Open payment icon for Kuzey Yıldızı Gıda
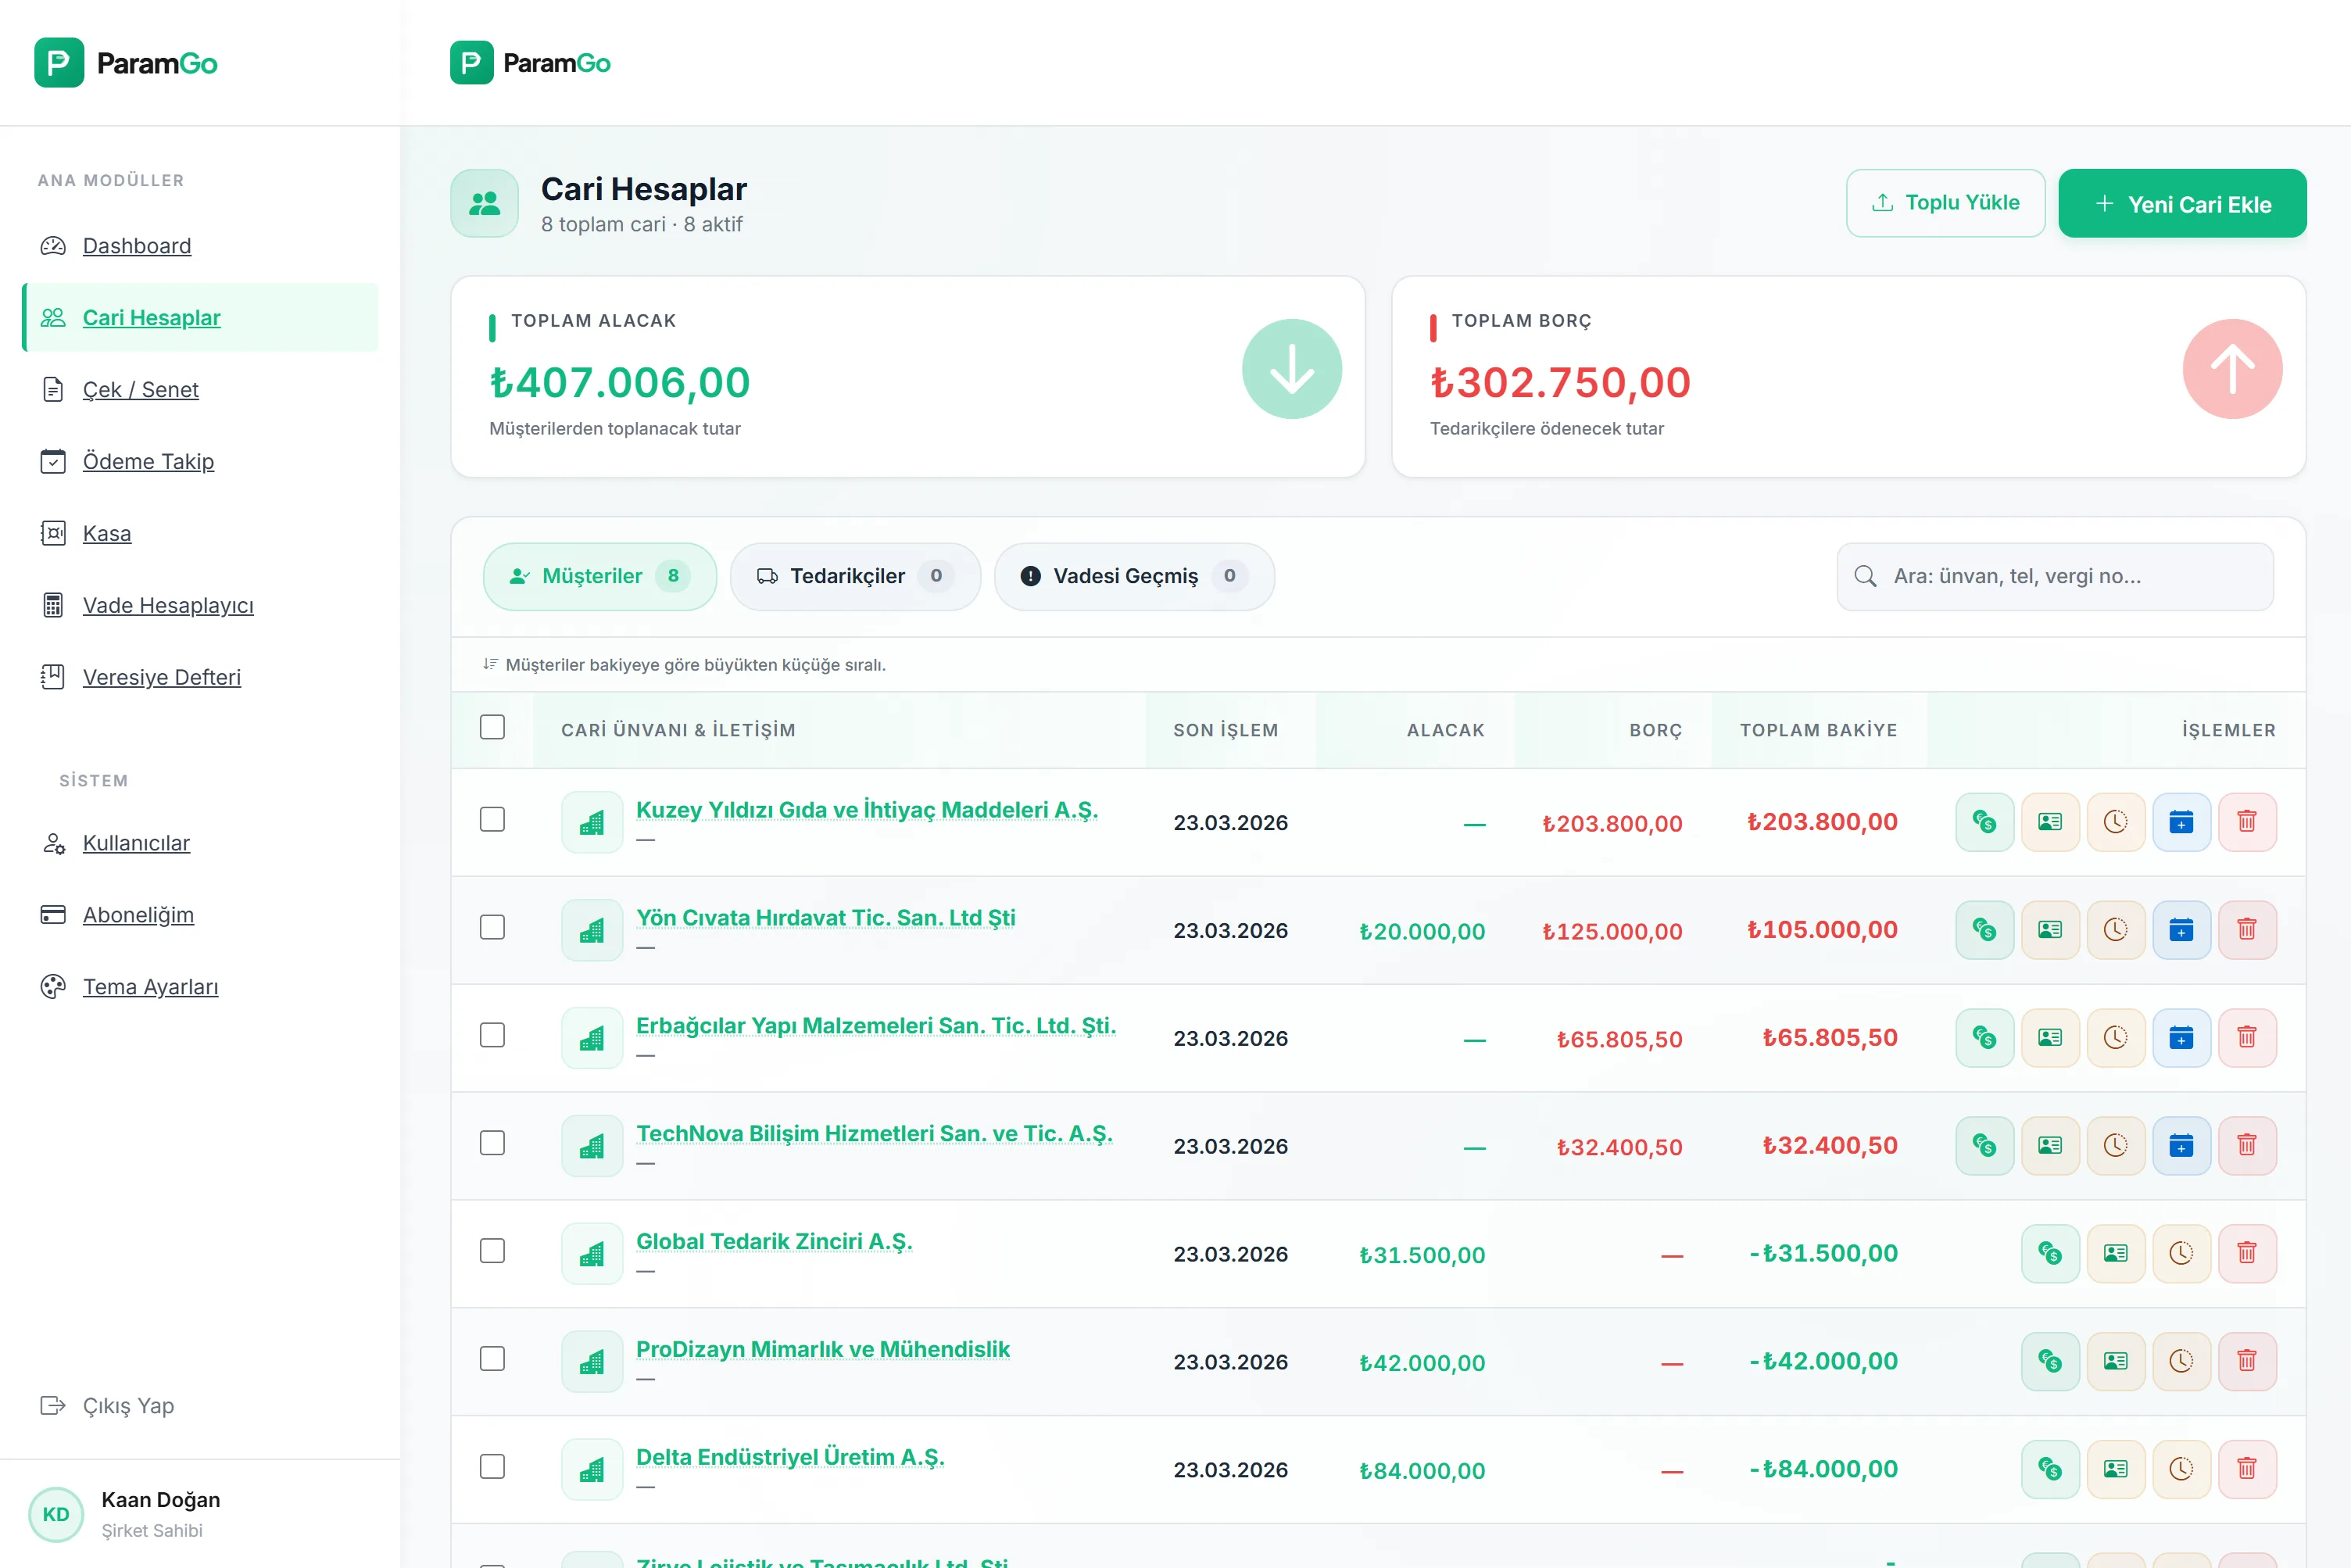 pyautogui.click(x=1985, y=821)
